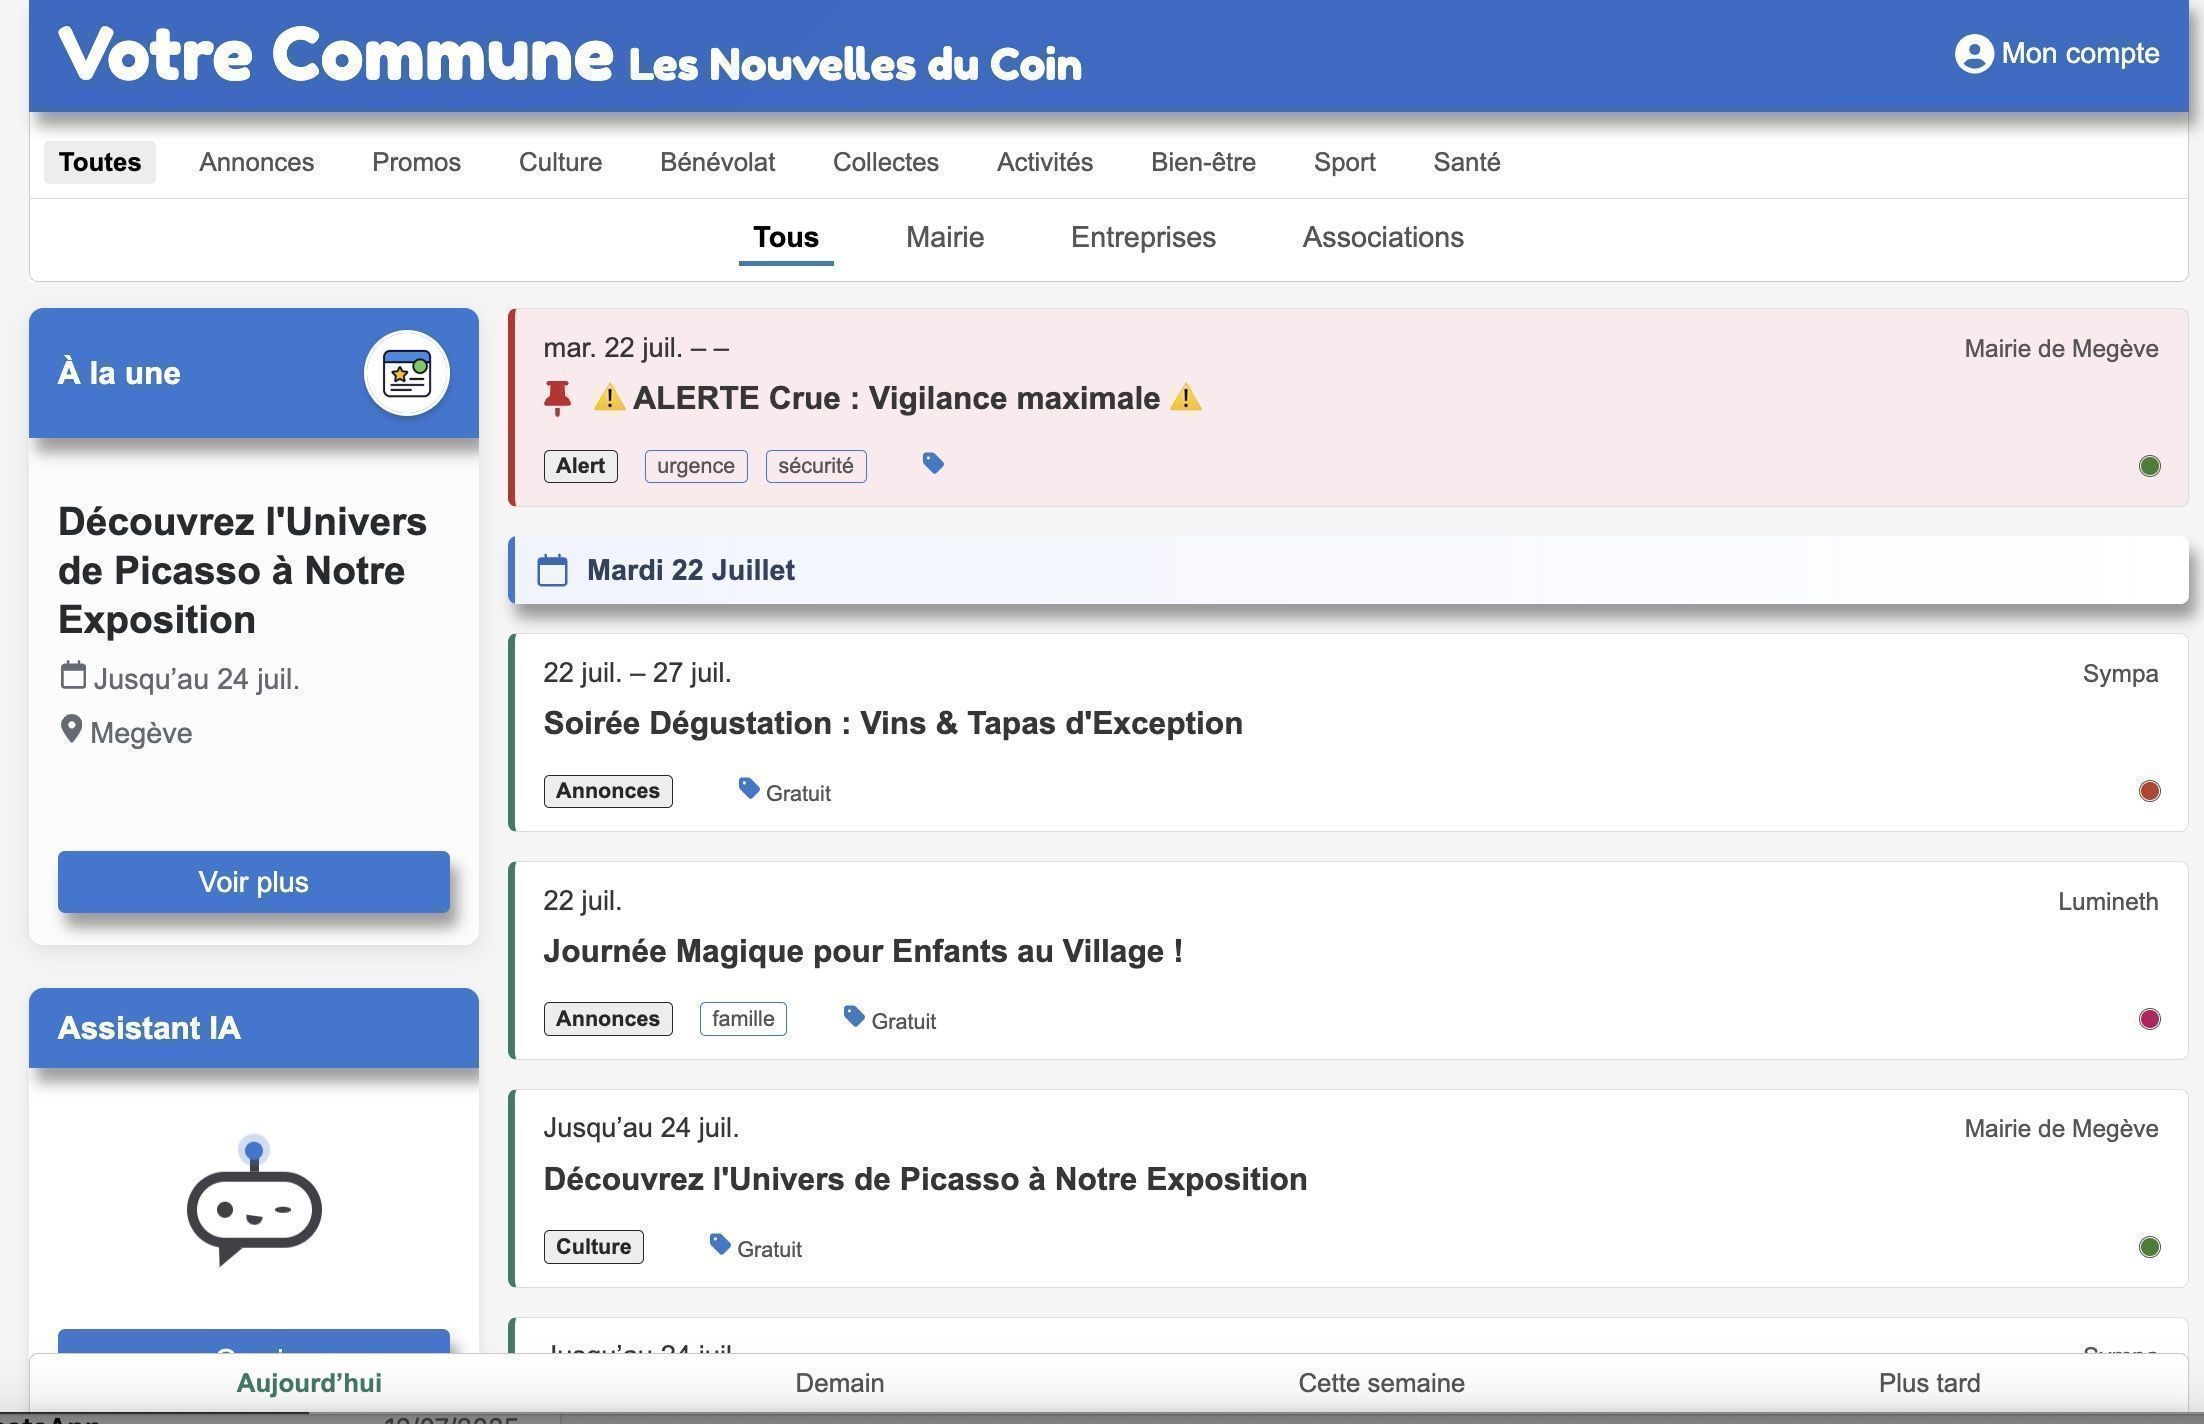Click the calendar icon next to Mardi 22 Juillet

click(552, 570)
